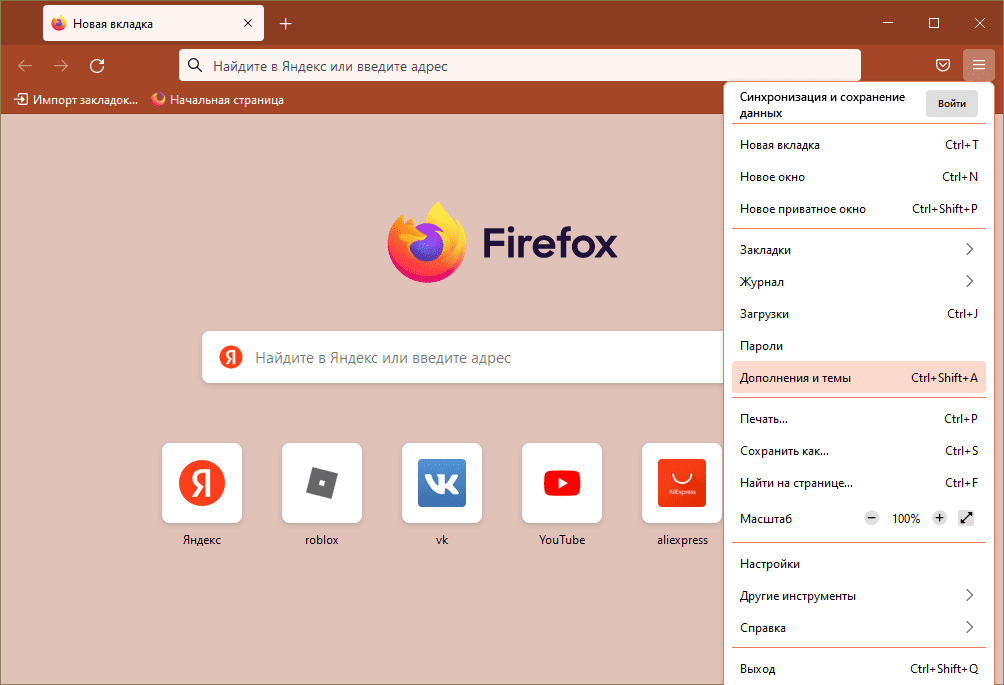Select Новая вкладка in the menu
Screen dimensions: 1004x685
[859, 145]
